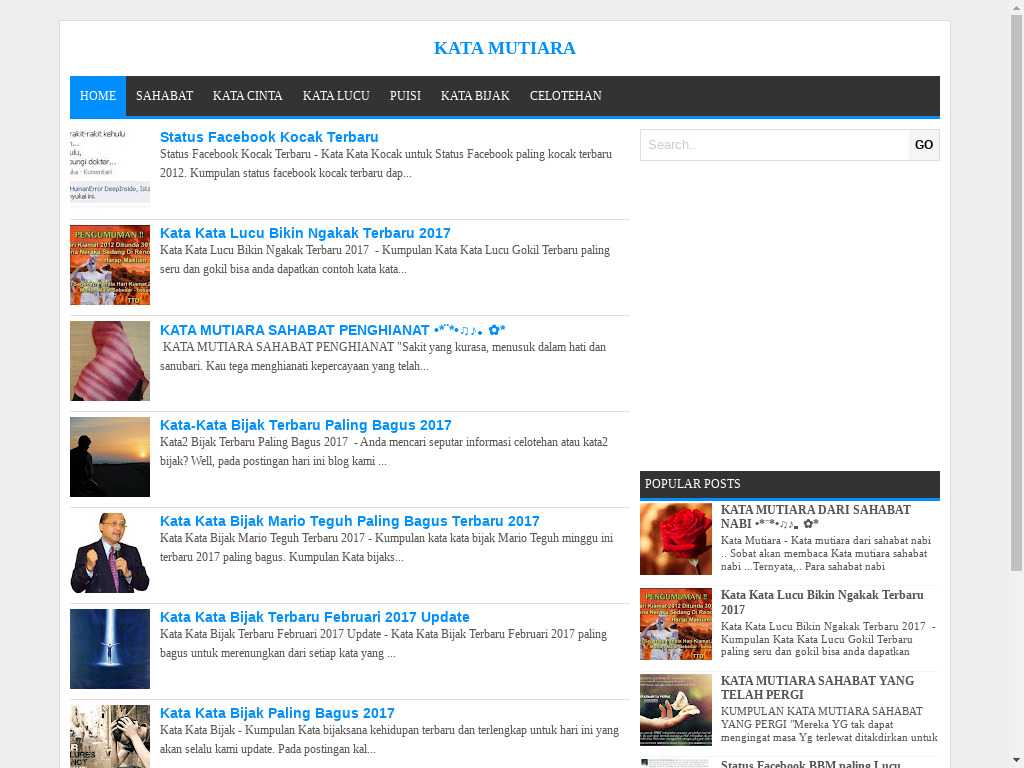Viewport: 1024px width, 768px height.
Task: Click sunset silhouette thumbnail of Kata-Kata Bijak post
Action: tap(110, 457)
